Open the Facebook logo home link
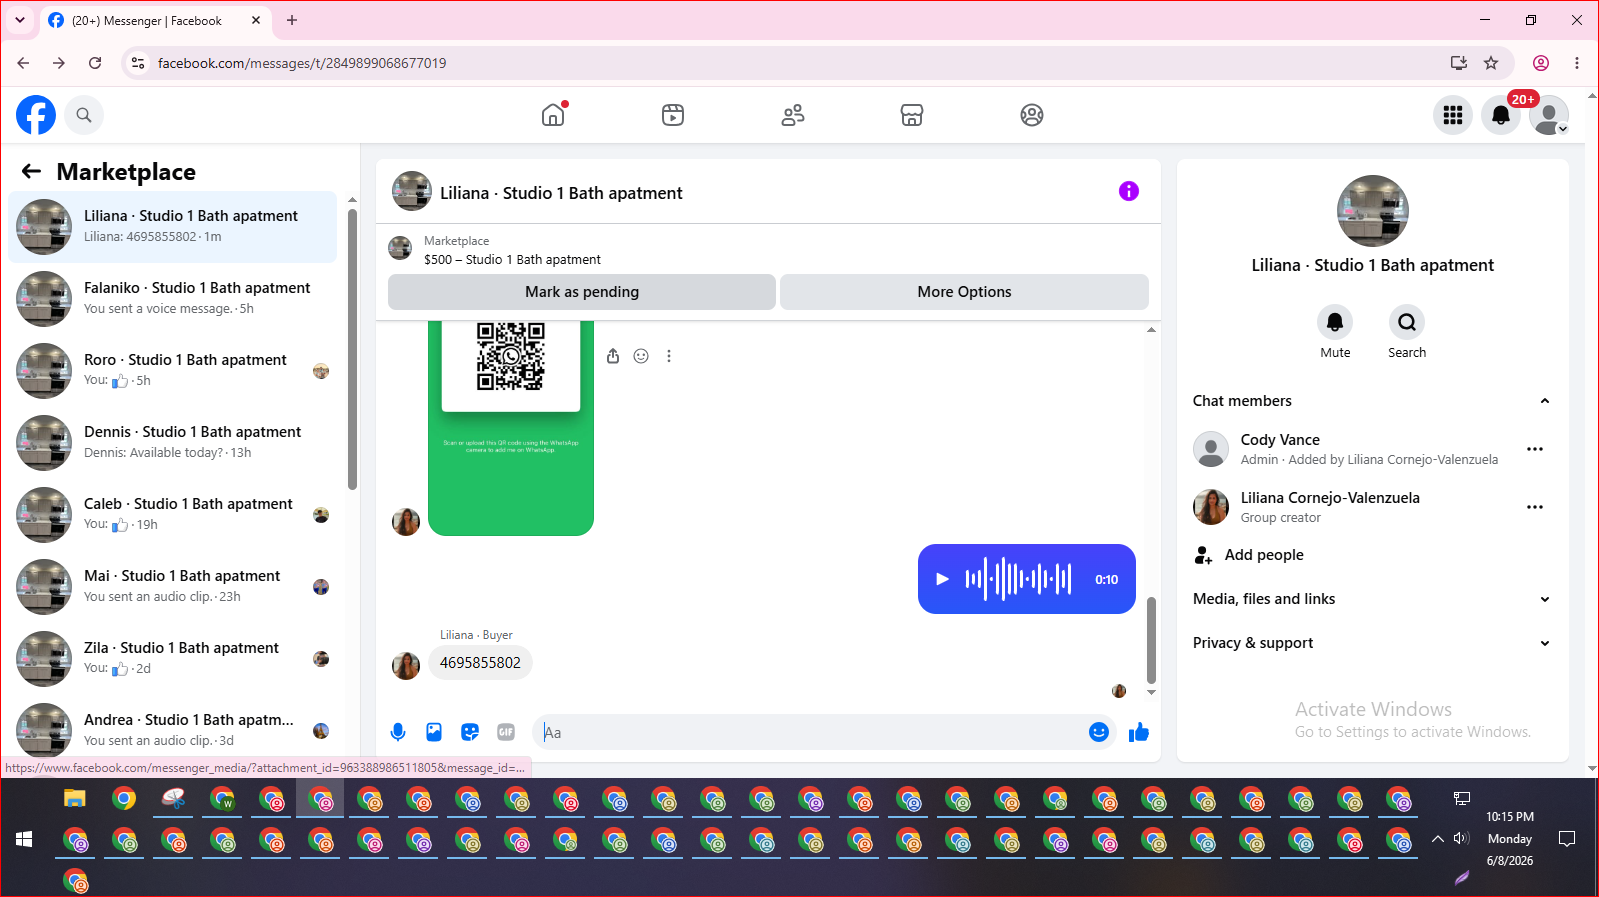Image resolution: width=1599 pixels, height=897 pixels. click(x=36, y=115)
